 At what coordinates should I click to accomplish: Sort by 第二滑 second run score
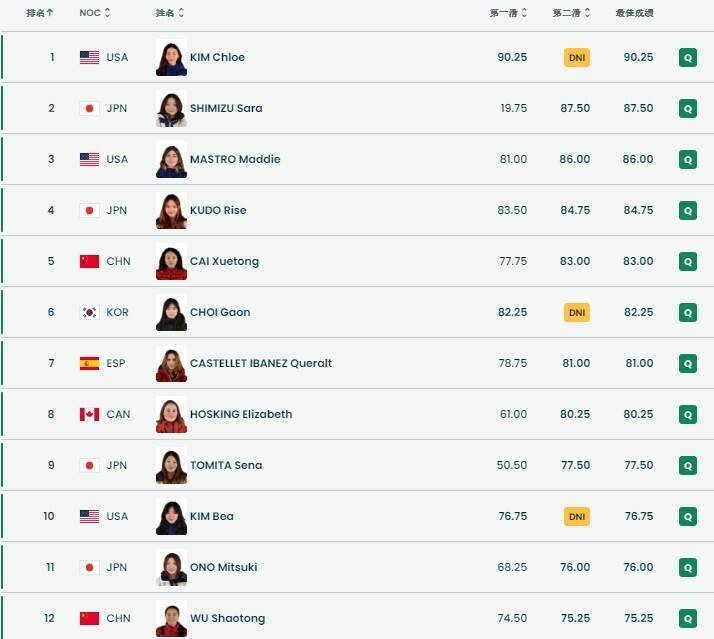572,13
